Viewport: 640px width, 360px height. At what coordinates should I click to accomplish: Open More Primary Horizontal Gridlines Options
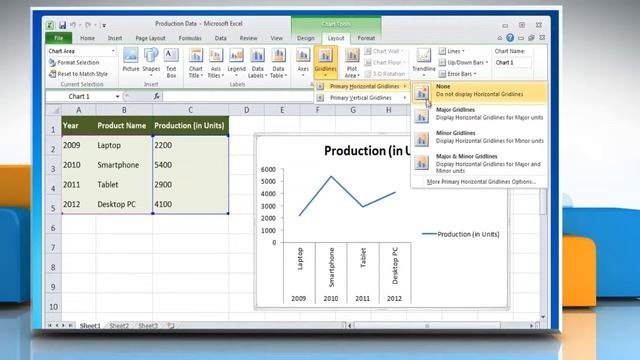(481, 182)
